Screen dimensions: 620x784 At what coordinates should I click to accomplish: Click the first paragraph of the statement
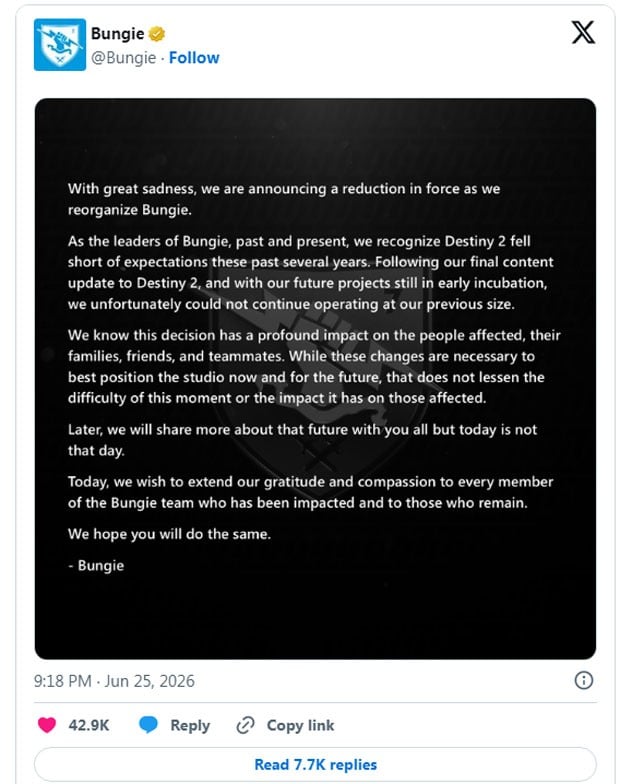click(x=284, y=199)
